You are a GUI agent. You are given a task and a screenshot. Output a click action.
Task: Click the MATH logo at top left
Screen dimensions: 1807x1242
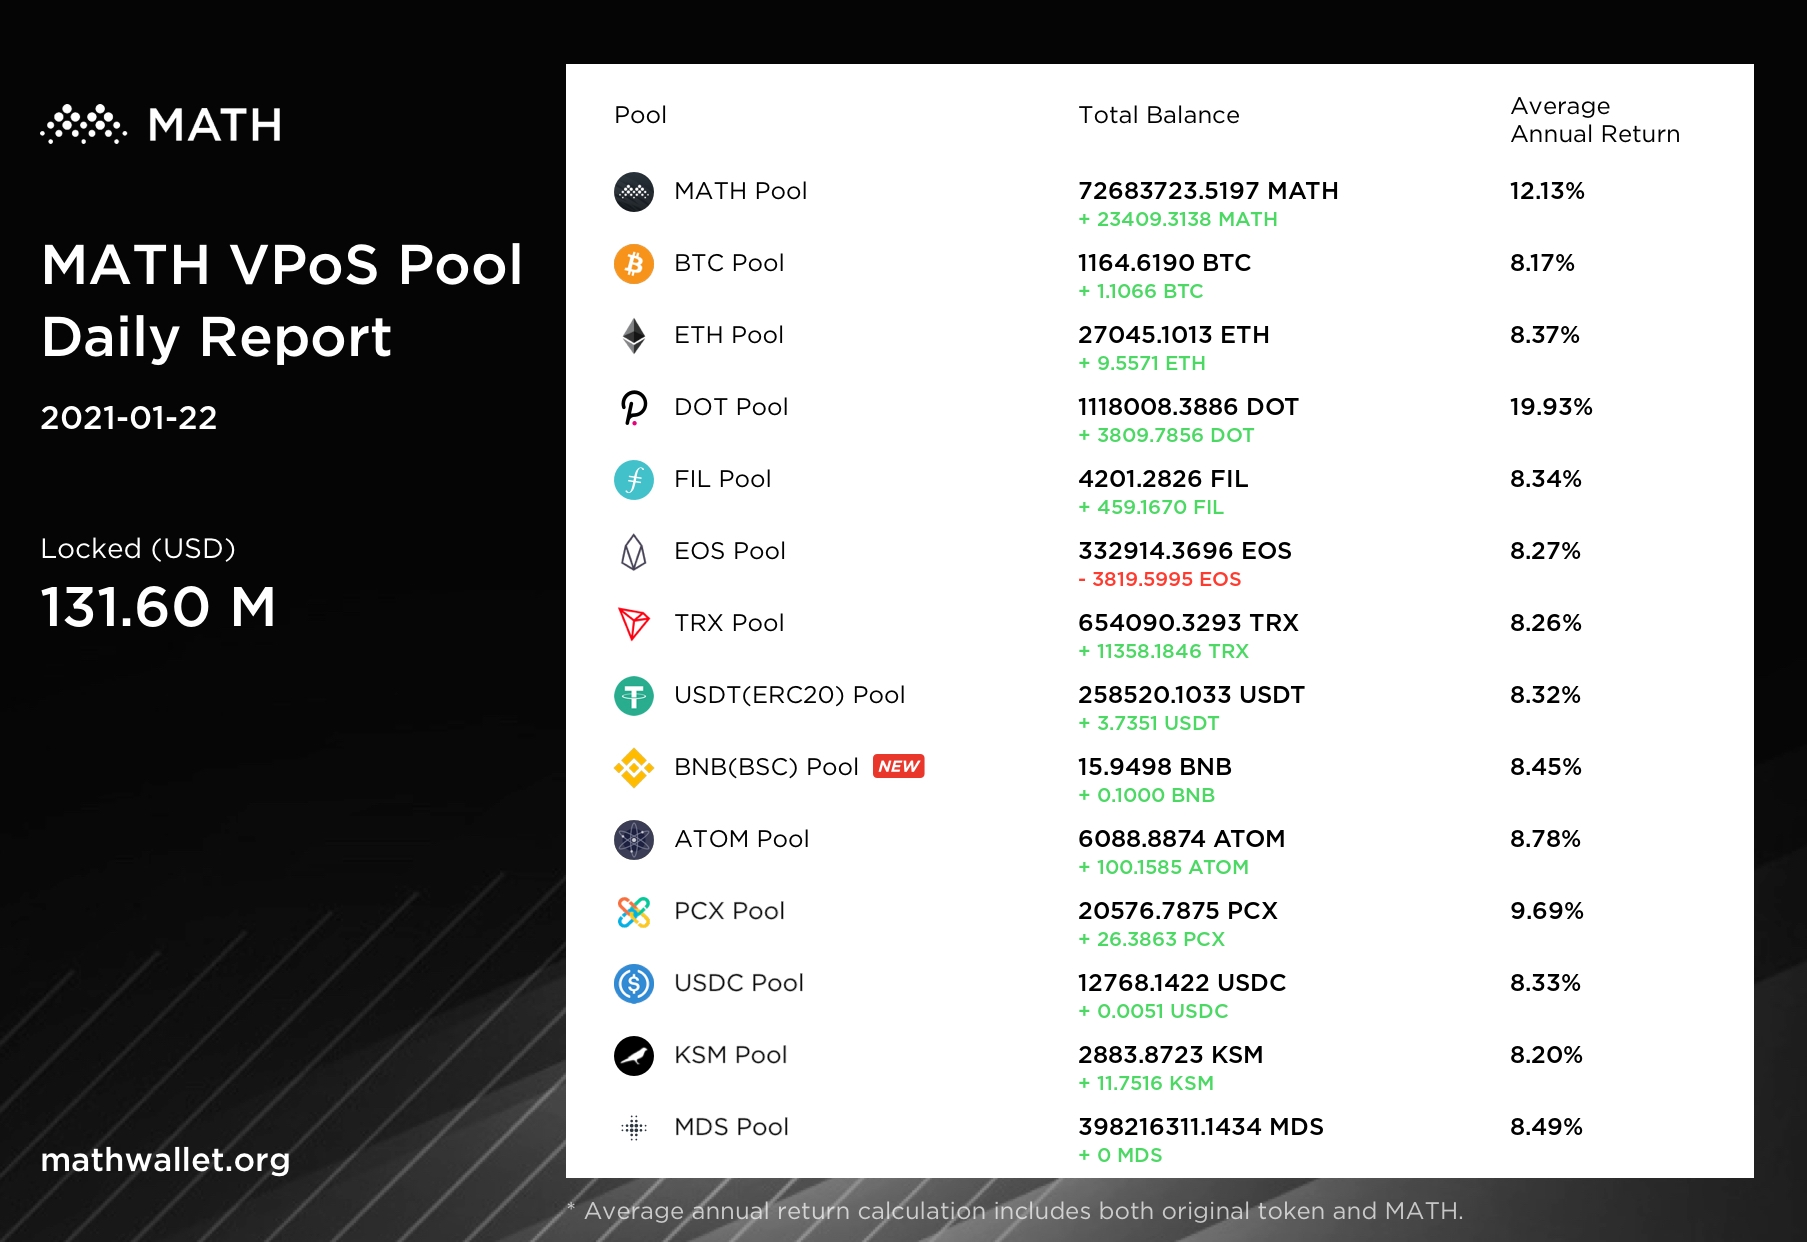point(161,125)
